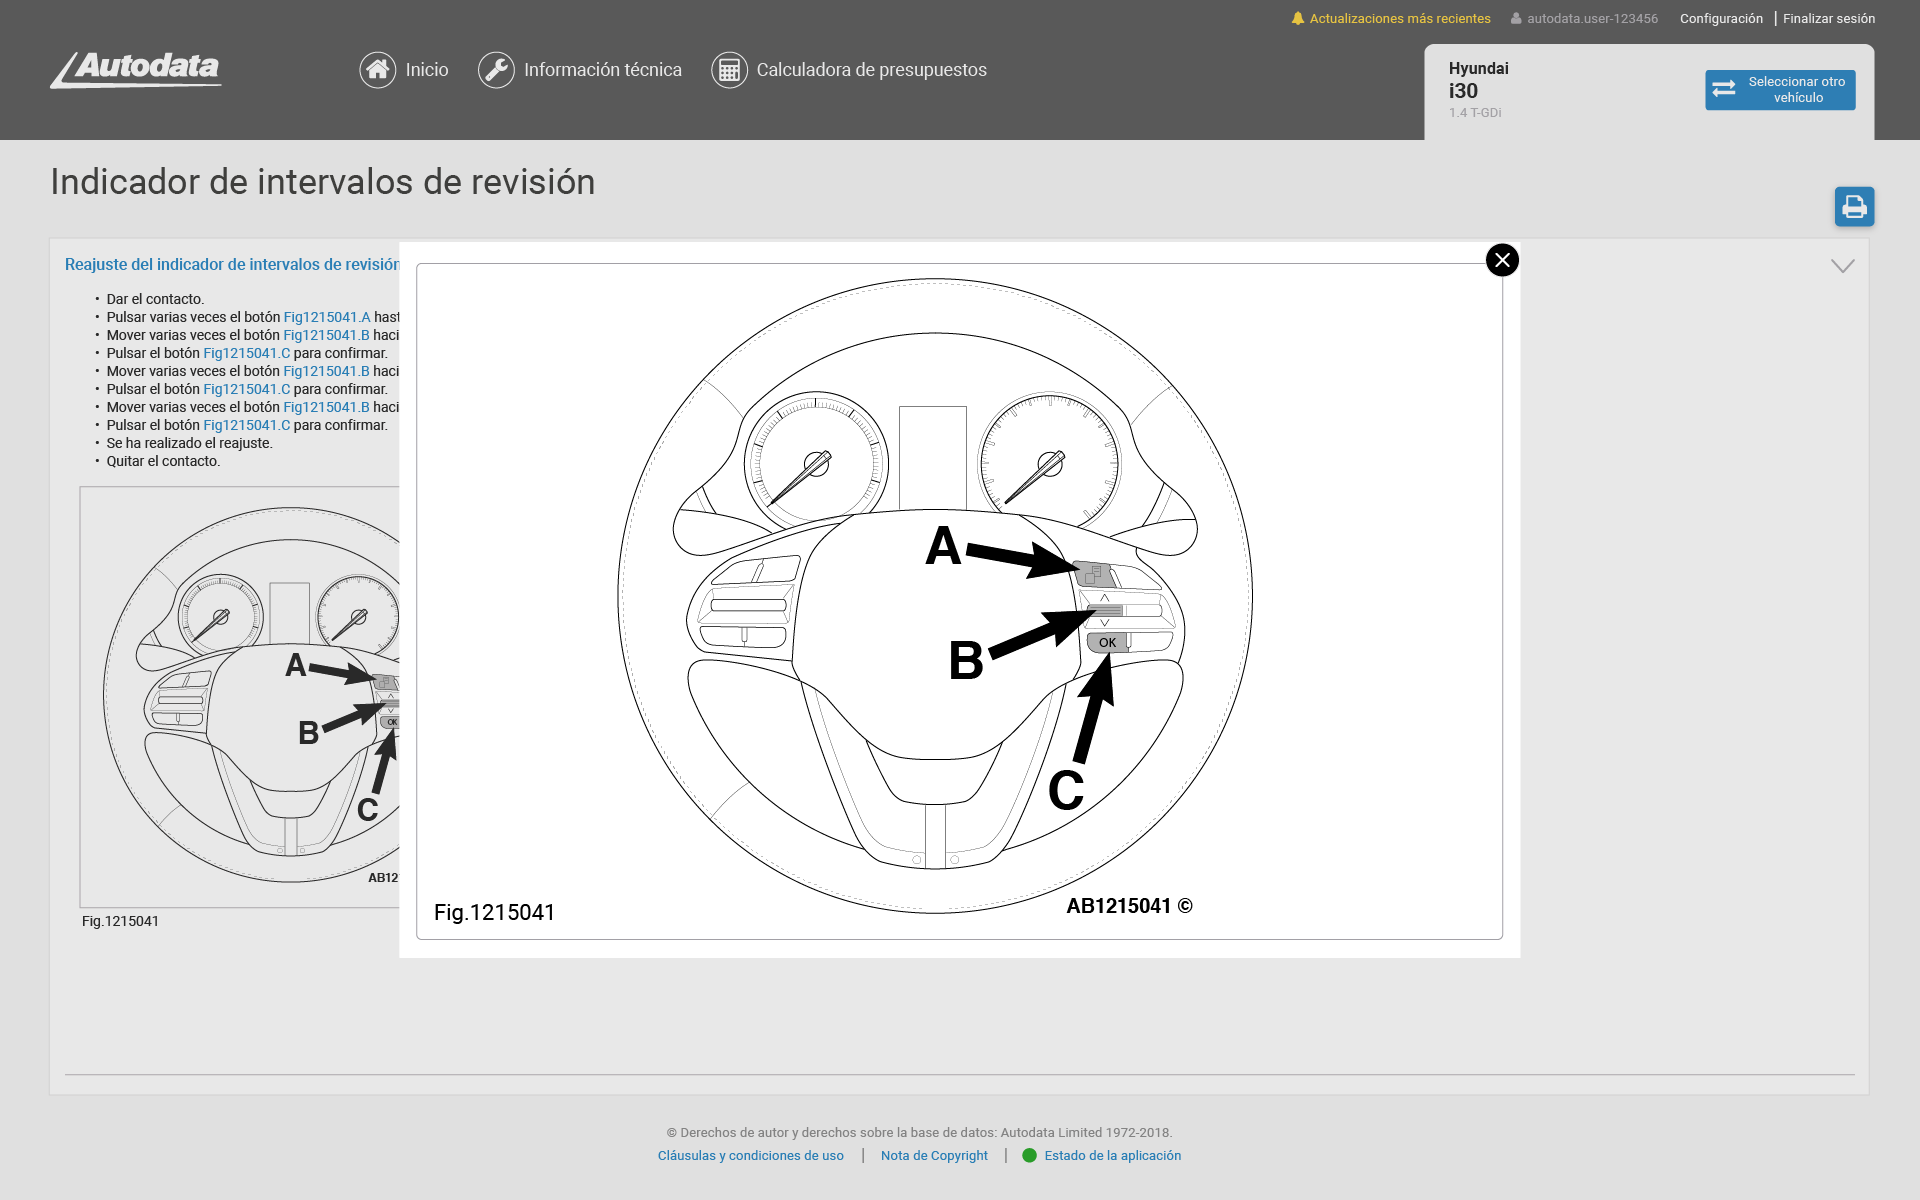
Task: Open the Configuración menu
Action: (x=1720, y=19)
